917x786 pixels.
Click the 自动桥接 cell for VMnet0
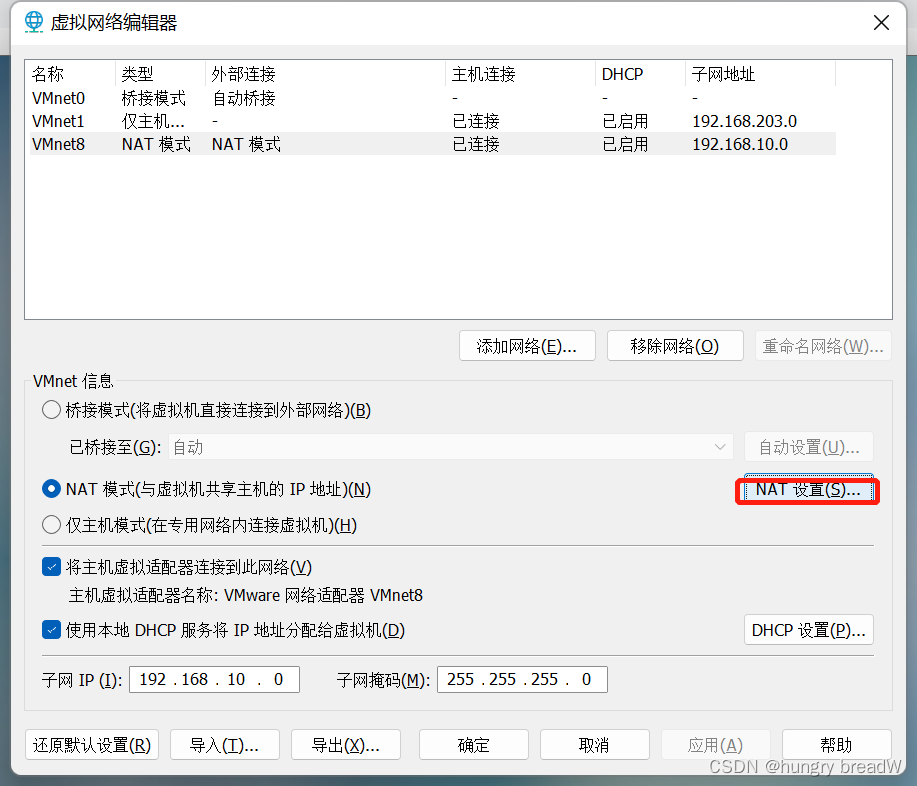[x=244, y=98]
